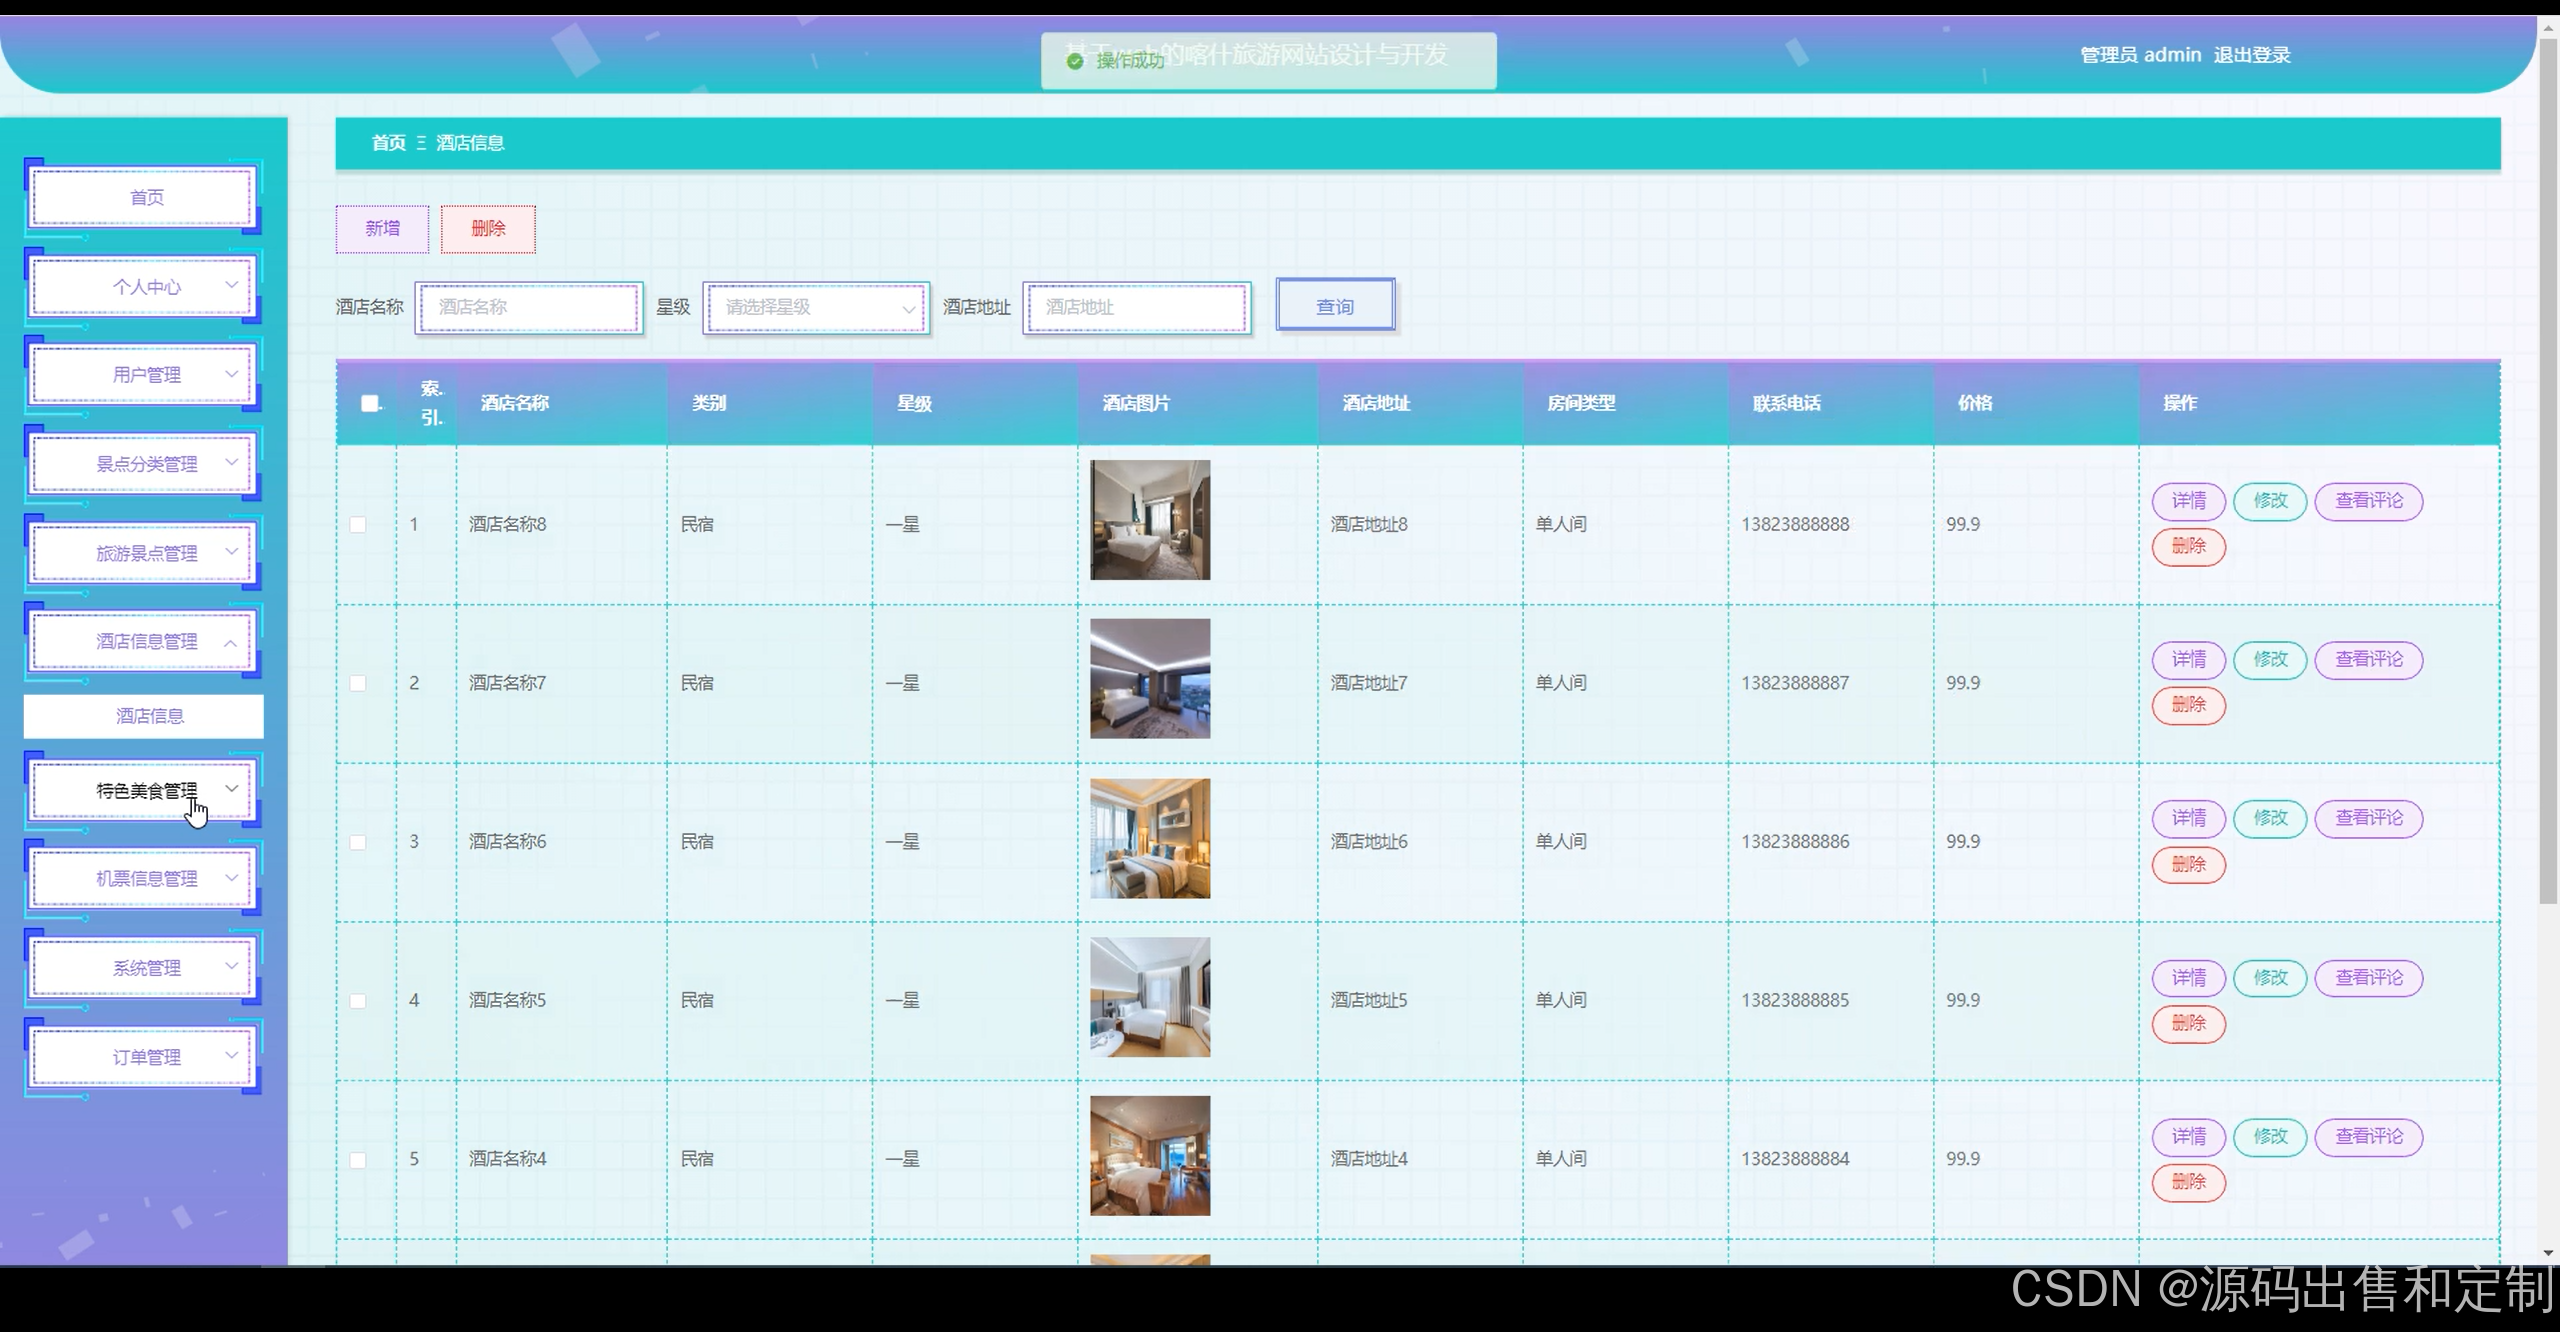Expand the 特色美食管理 menu section
Viewport: 2560px width, 1332px height.
145,790
